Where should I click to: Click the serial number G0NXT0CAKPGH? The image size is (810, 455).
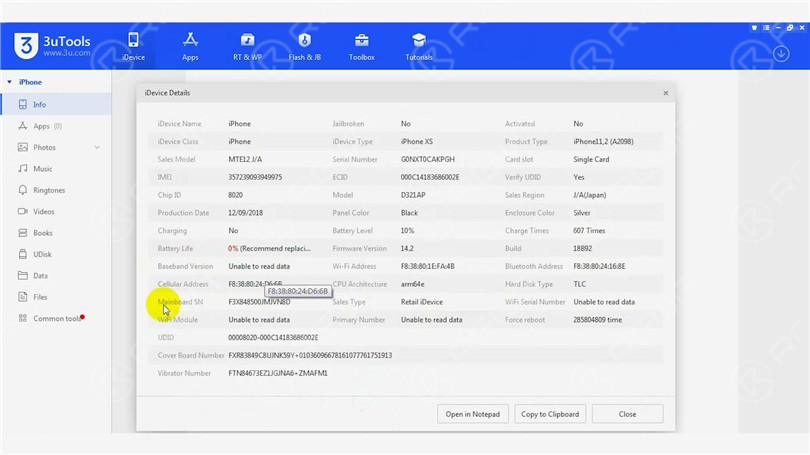[428, 159]
